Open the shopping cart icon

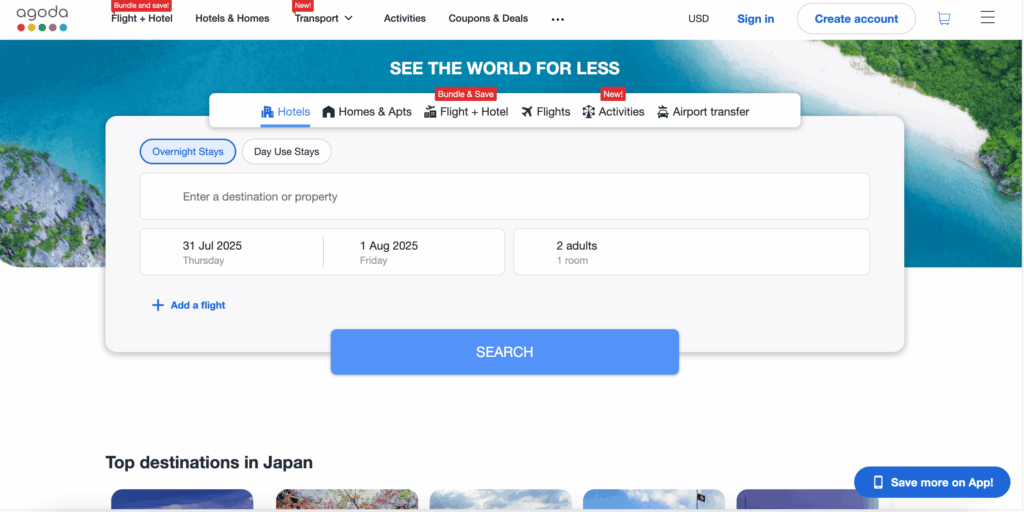[943, 18]
